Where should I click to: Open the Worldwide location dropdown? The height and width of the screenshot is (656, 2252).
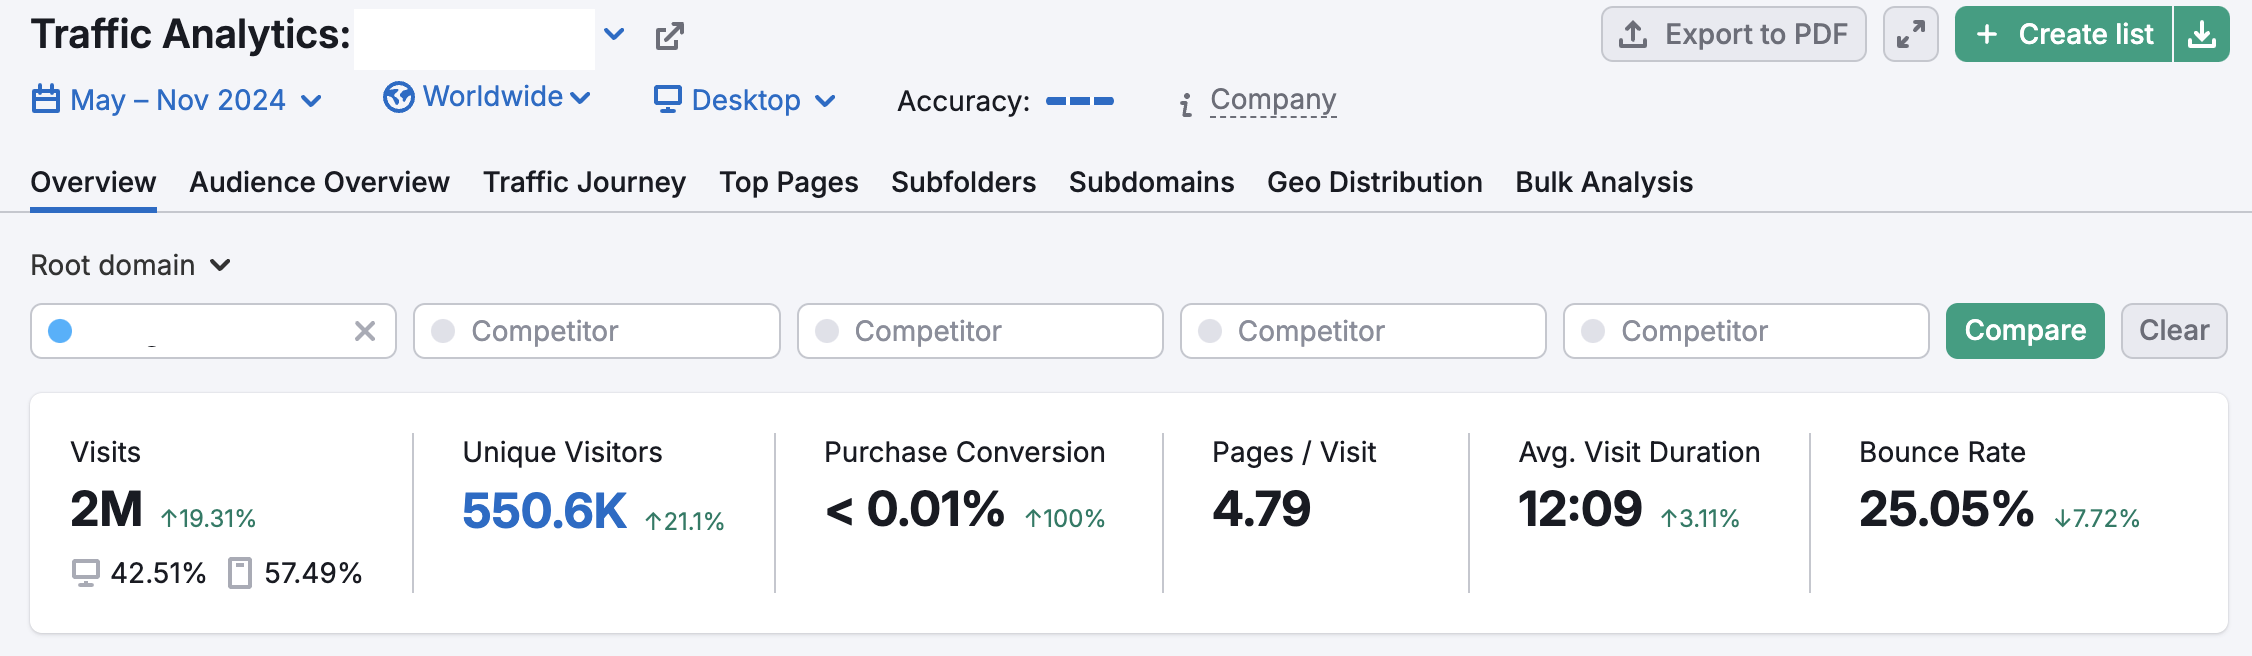click(x=487, y=97)
